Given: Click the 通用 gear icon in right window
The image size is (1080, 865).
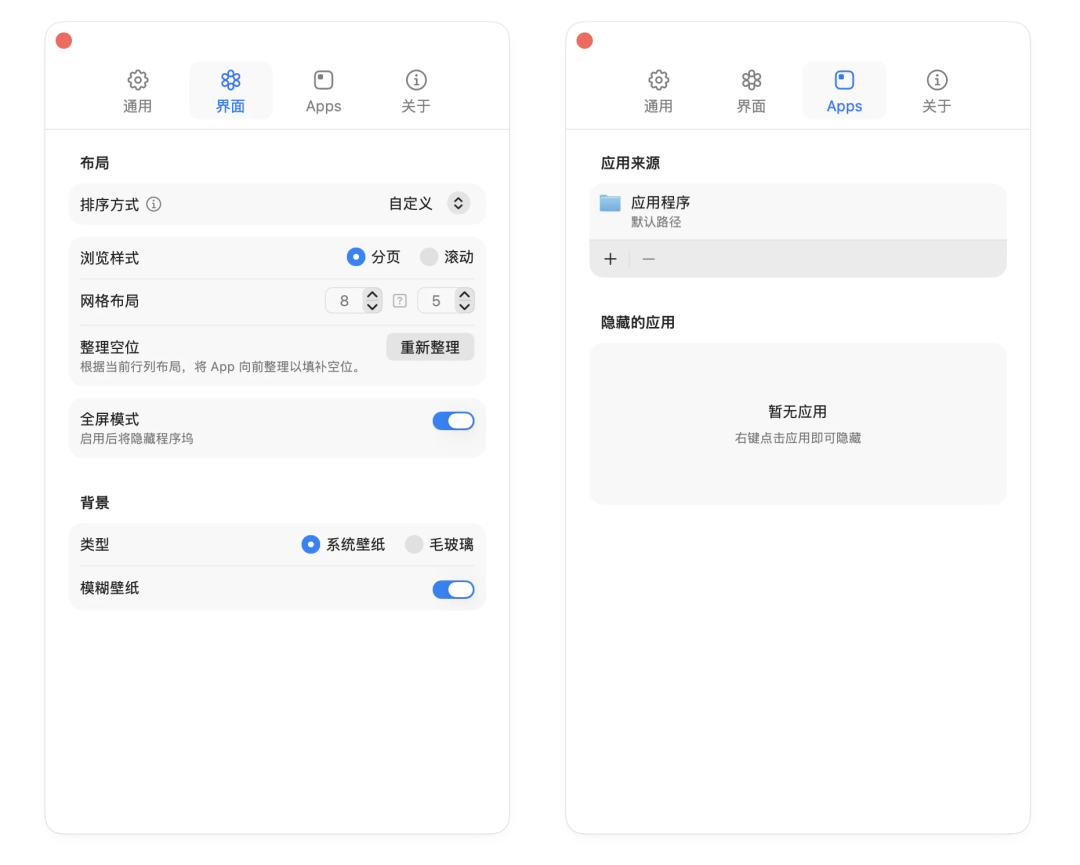Looking at the screenshot, I should click(x=658, y=81).
